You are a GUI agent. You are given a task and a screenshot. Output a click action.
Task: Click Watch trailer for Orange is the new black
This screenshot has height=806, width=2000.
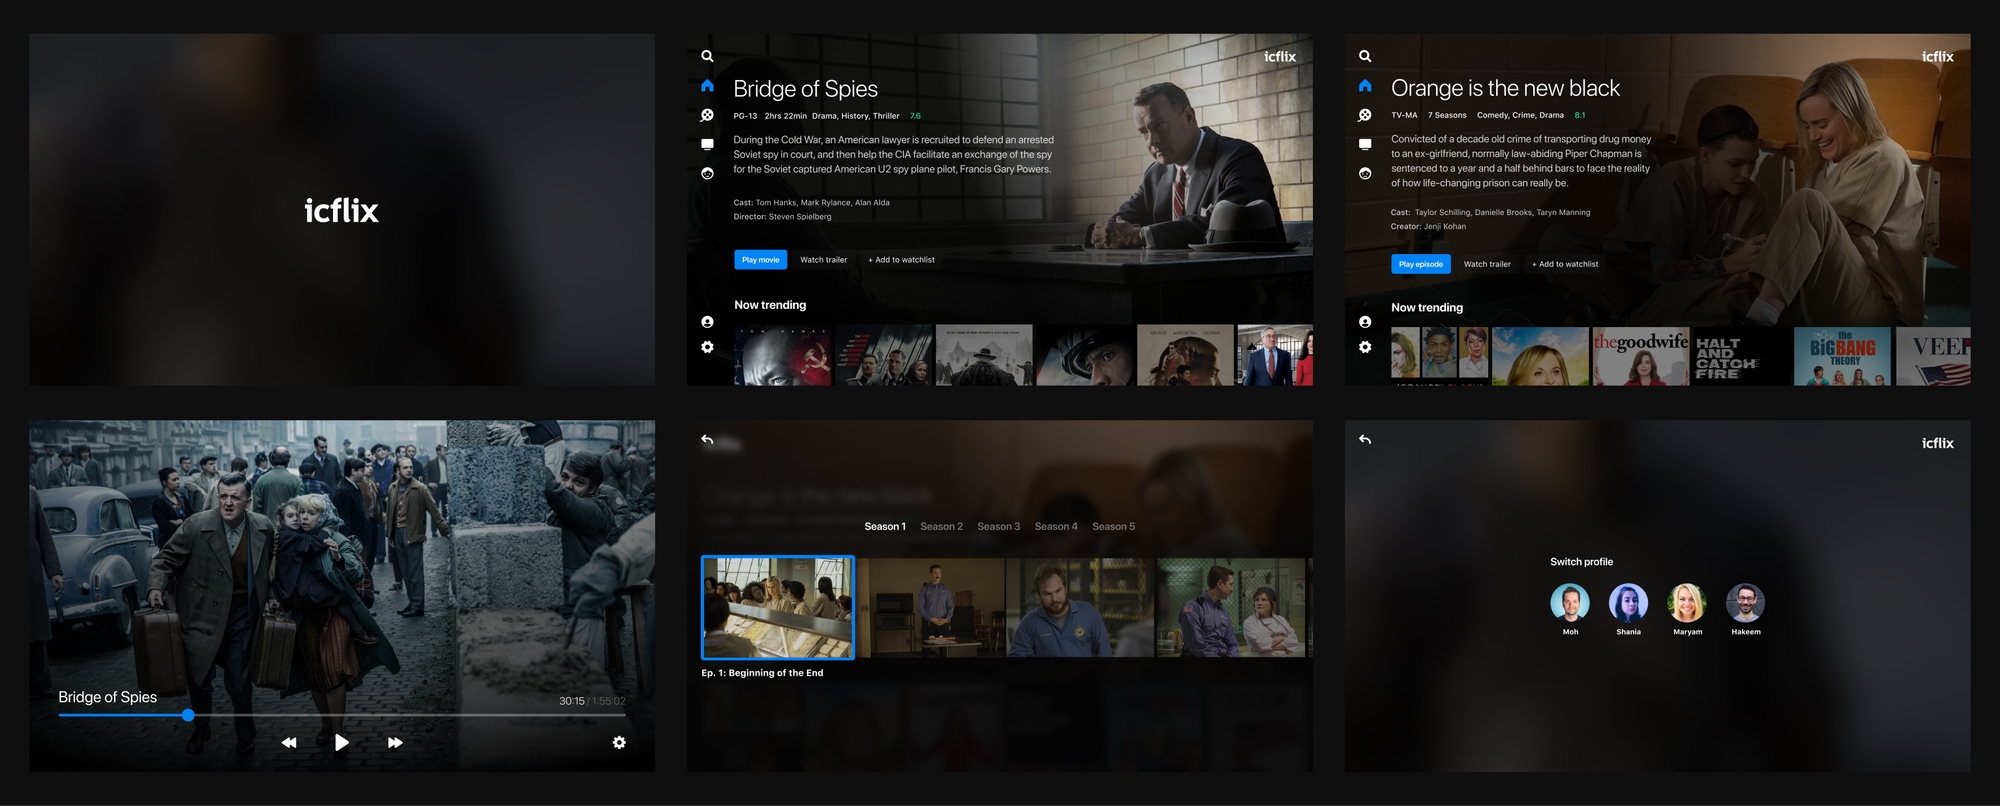point(1487,264)
